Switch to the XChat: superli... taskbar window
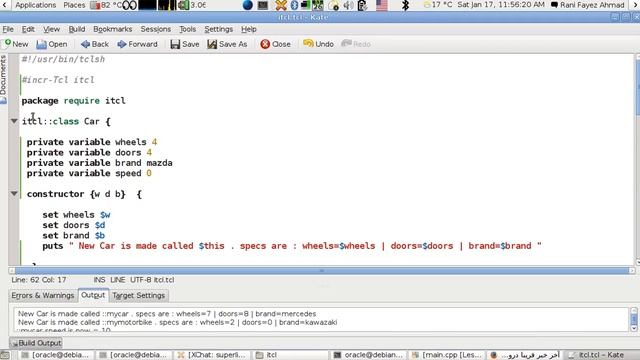Image resolution: width=640 pixels, height=360 pixels. [211, 355]
